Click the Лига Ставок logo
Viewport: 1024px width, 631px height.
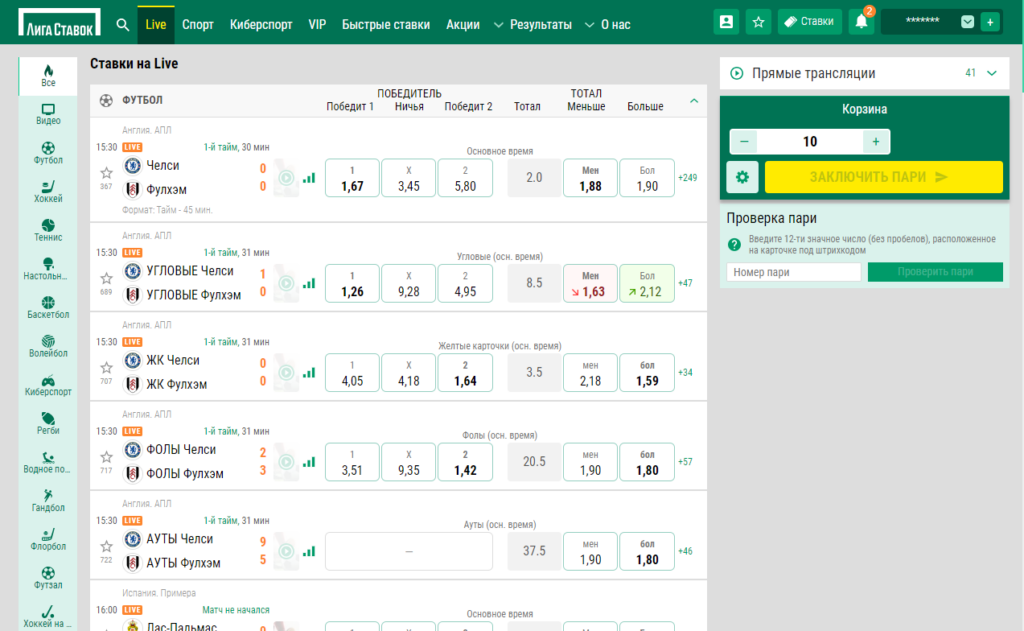coord(59,23)
